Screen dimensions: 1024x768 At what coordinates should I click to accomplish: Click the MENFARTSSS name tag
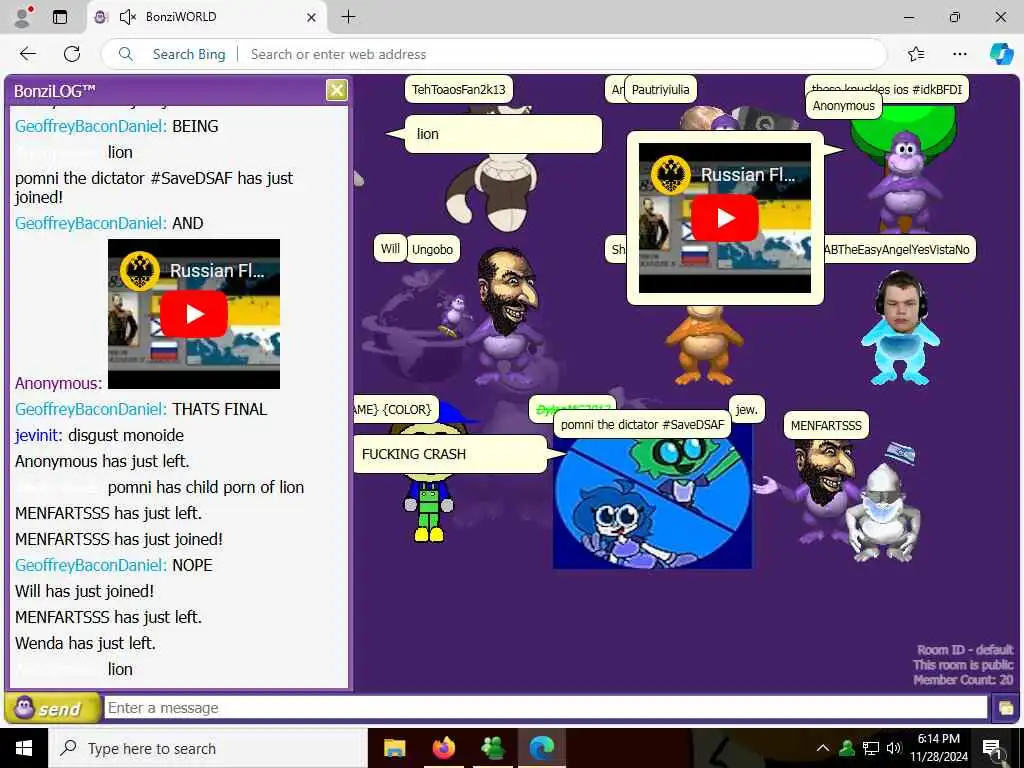(x=826, y=426)
